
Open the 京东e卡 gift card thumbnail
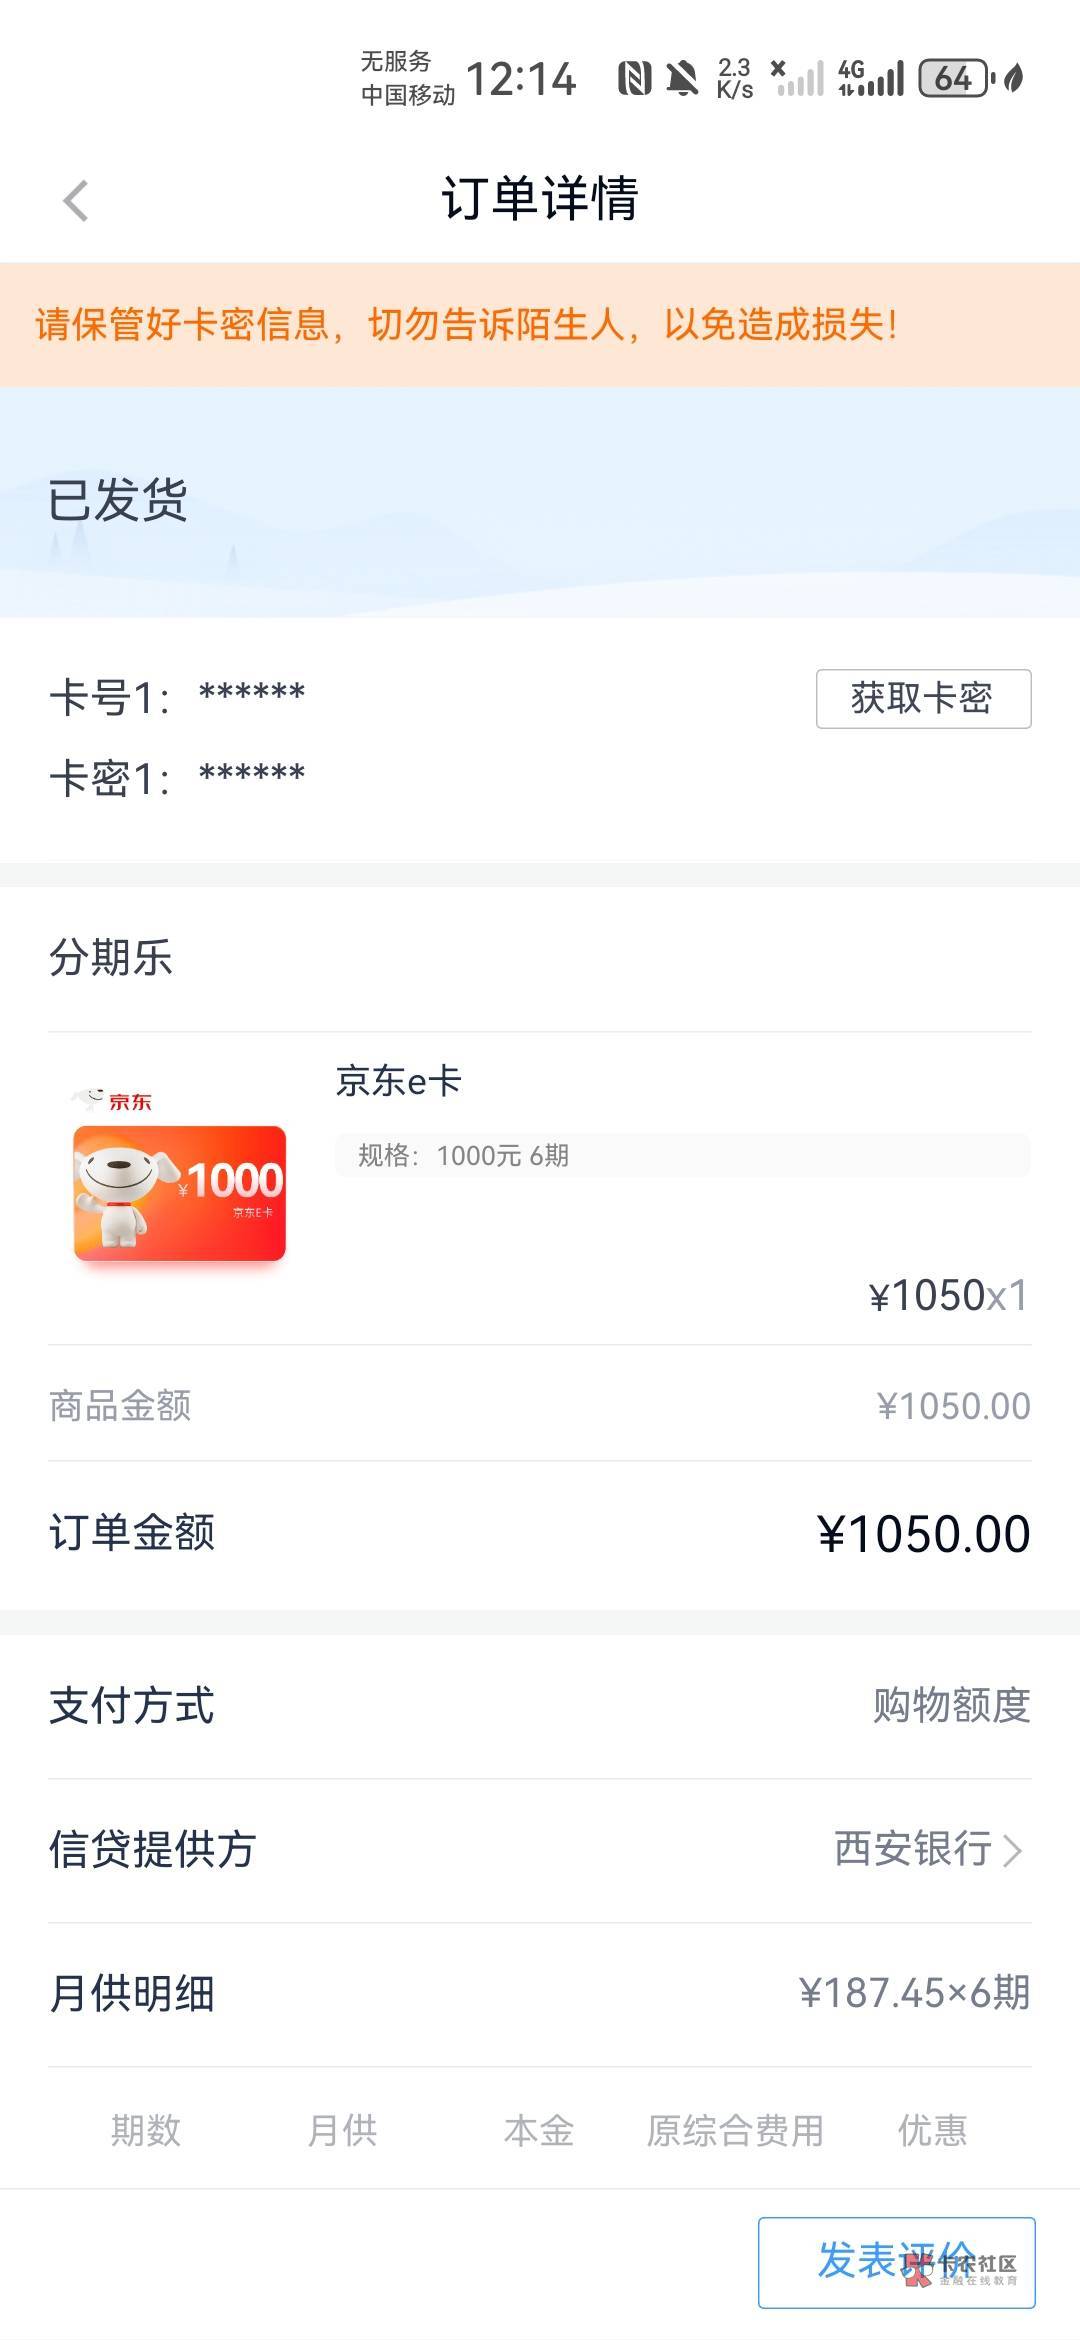180,1192
